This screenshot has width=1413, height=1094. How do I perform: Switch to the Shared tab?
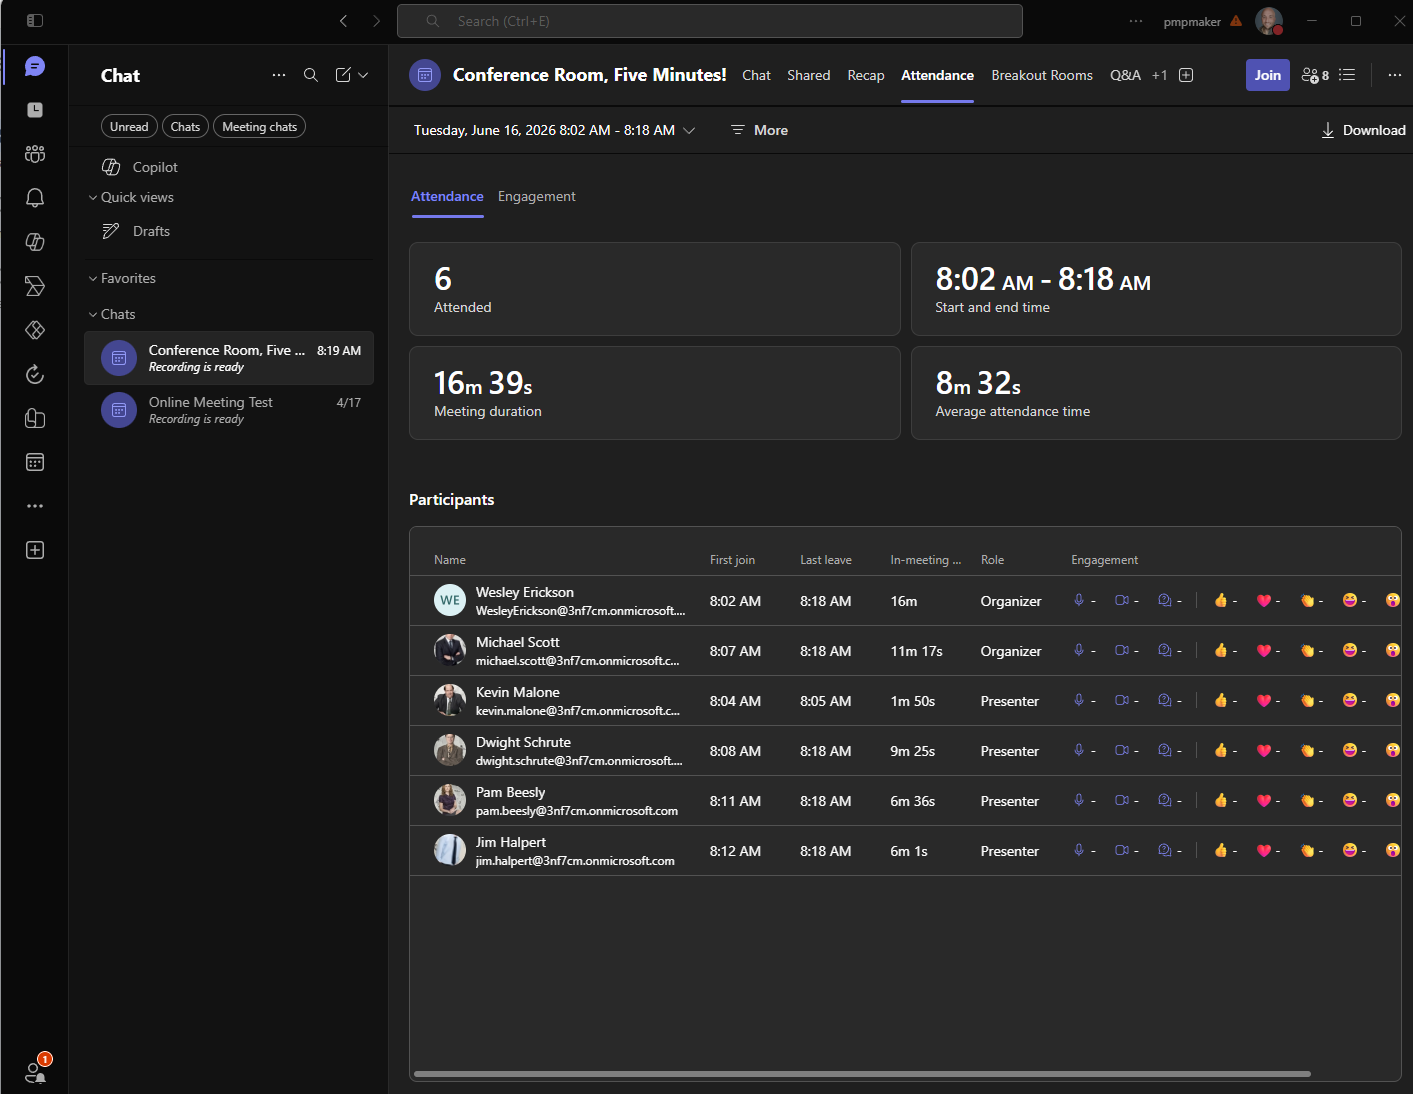pyautogui.click(x=808, y=75)
